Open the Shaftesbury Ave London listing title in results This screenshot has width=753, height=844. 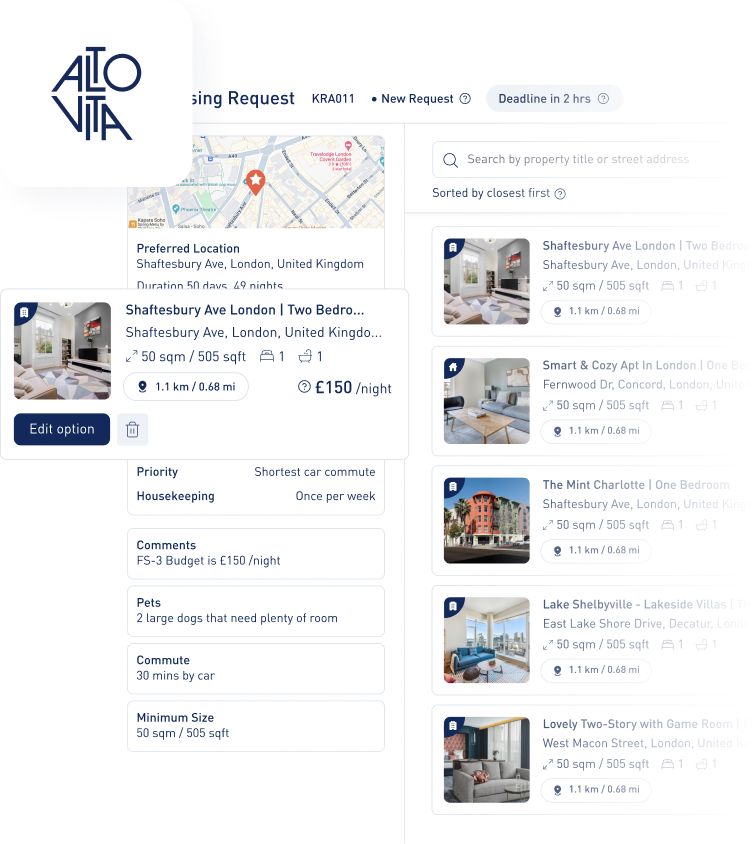click(648, 246)
